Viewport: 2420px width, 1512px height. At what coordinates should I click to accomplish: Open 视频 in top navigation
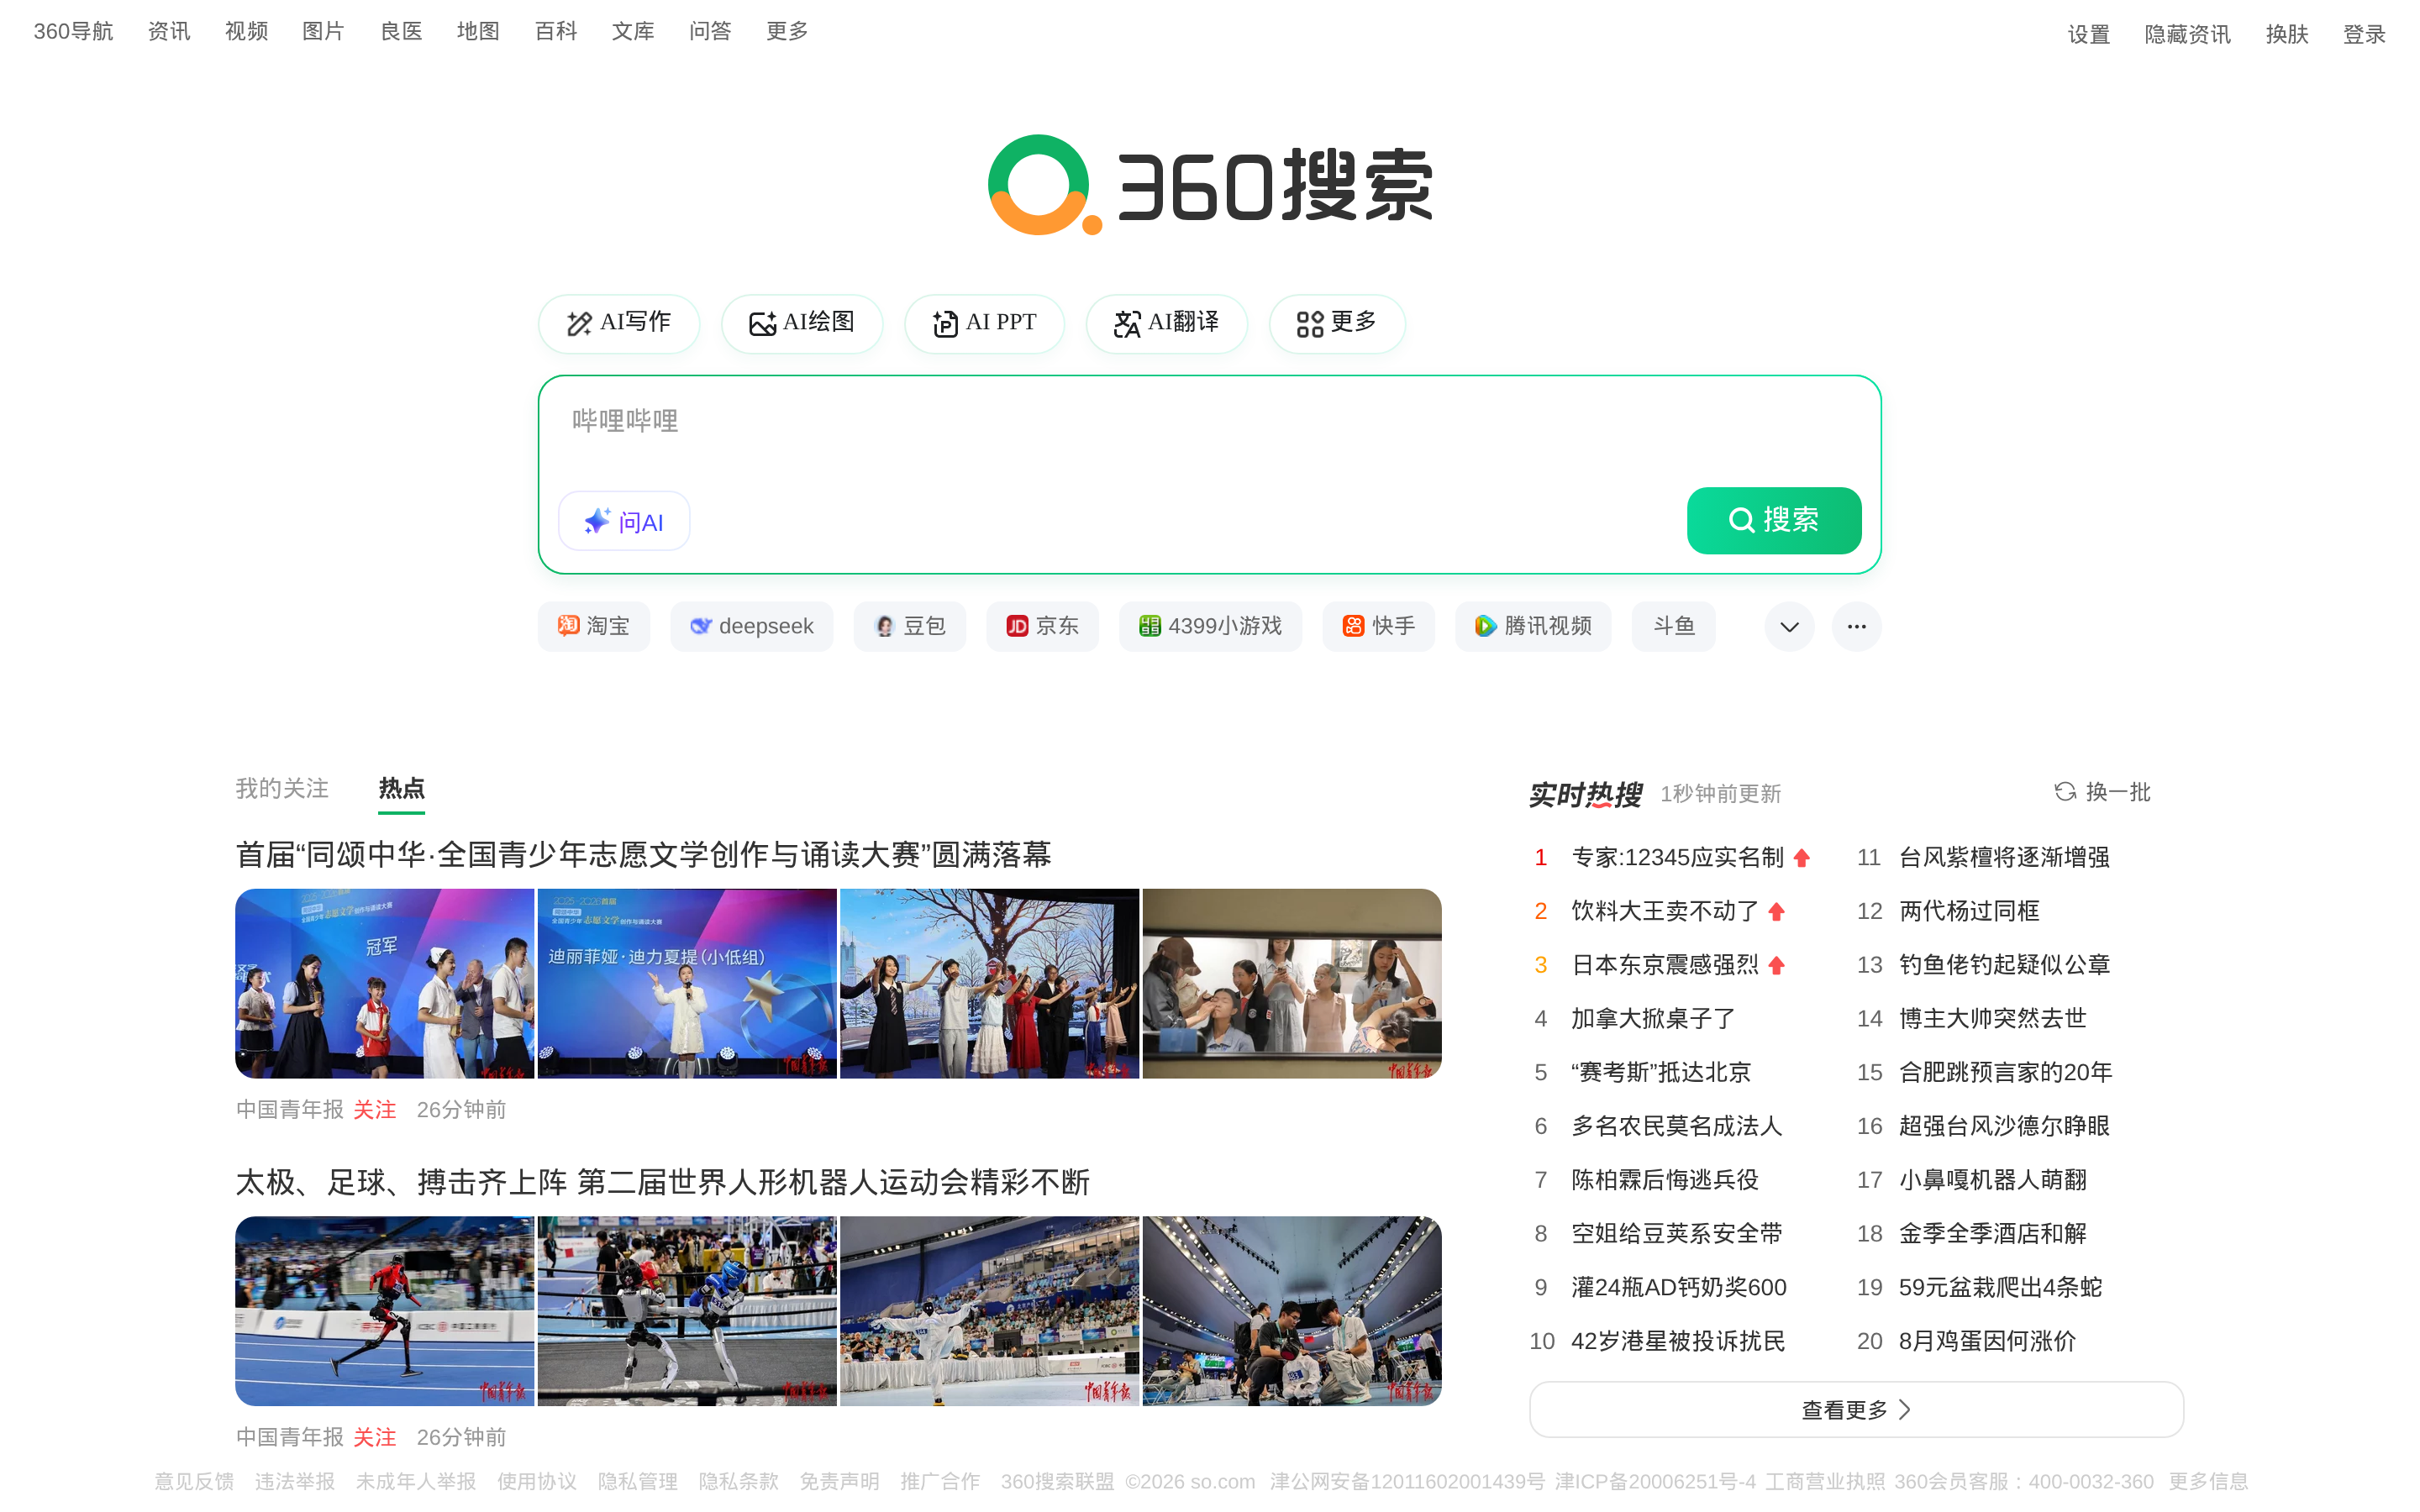coord(246,31)
